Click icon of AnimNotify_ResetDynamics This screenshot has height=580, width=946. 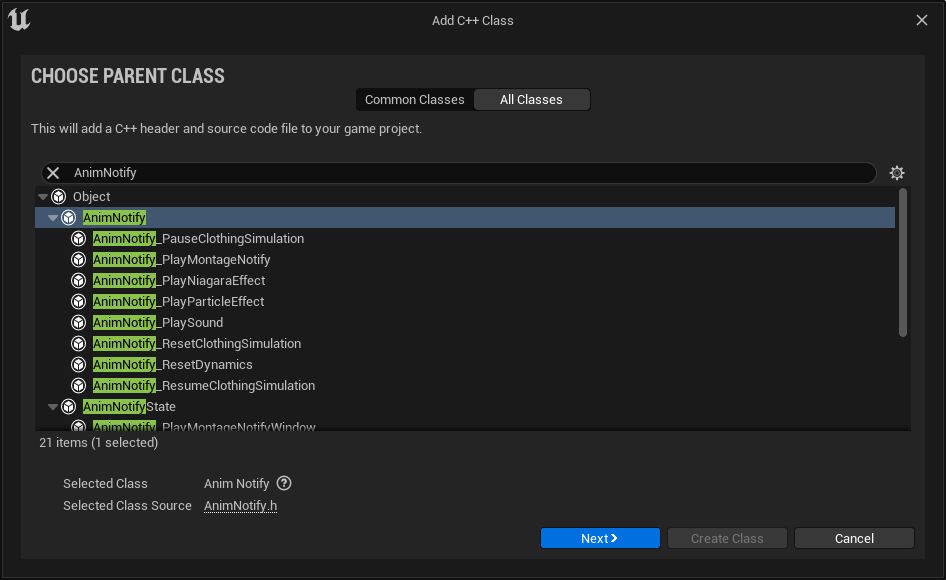pos(78,365)
